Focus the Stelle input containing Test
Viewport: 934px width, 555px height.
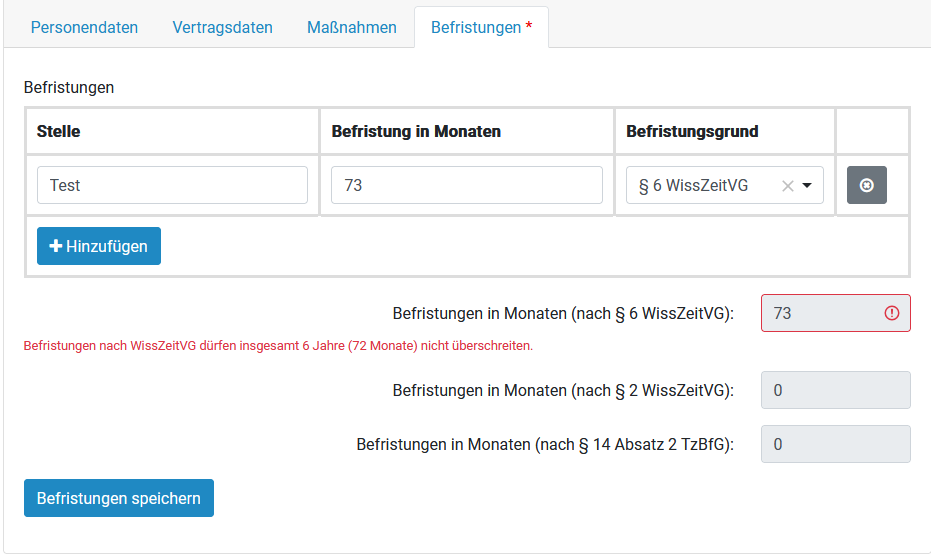click(172, 185)
